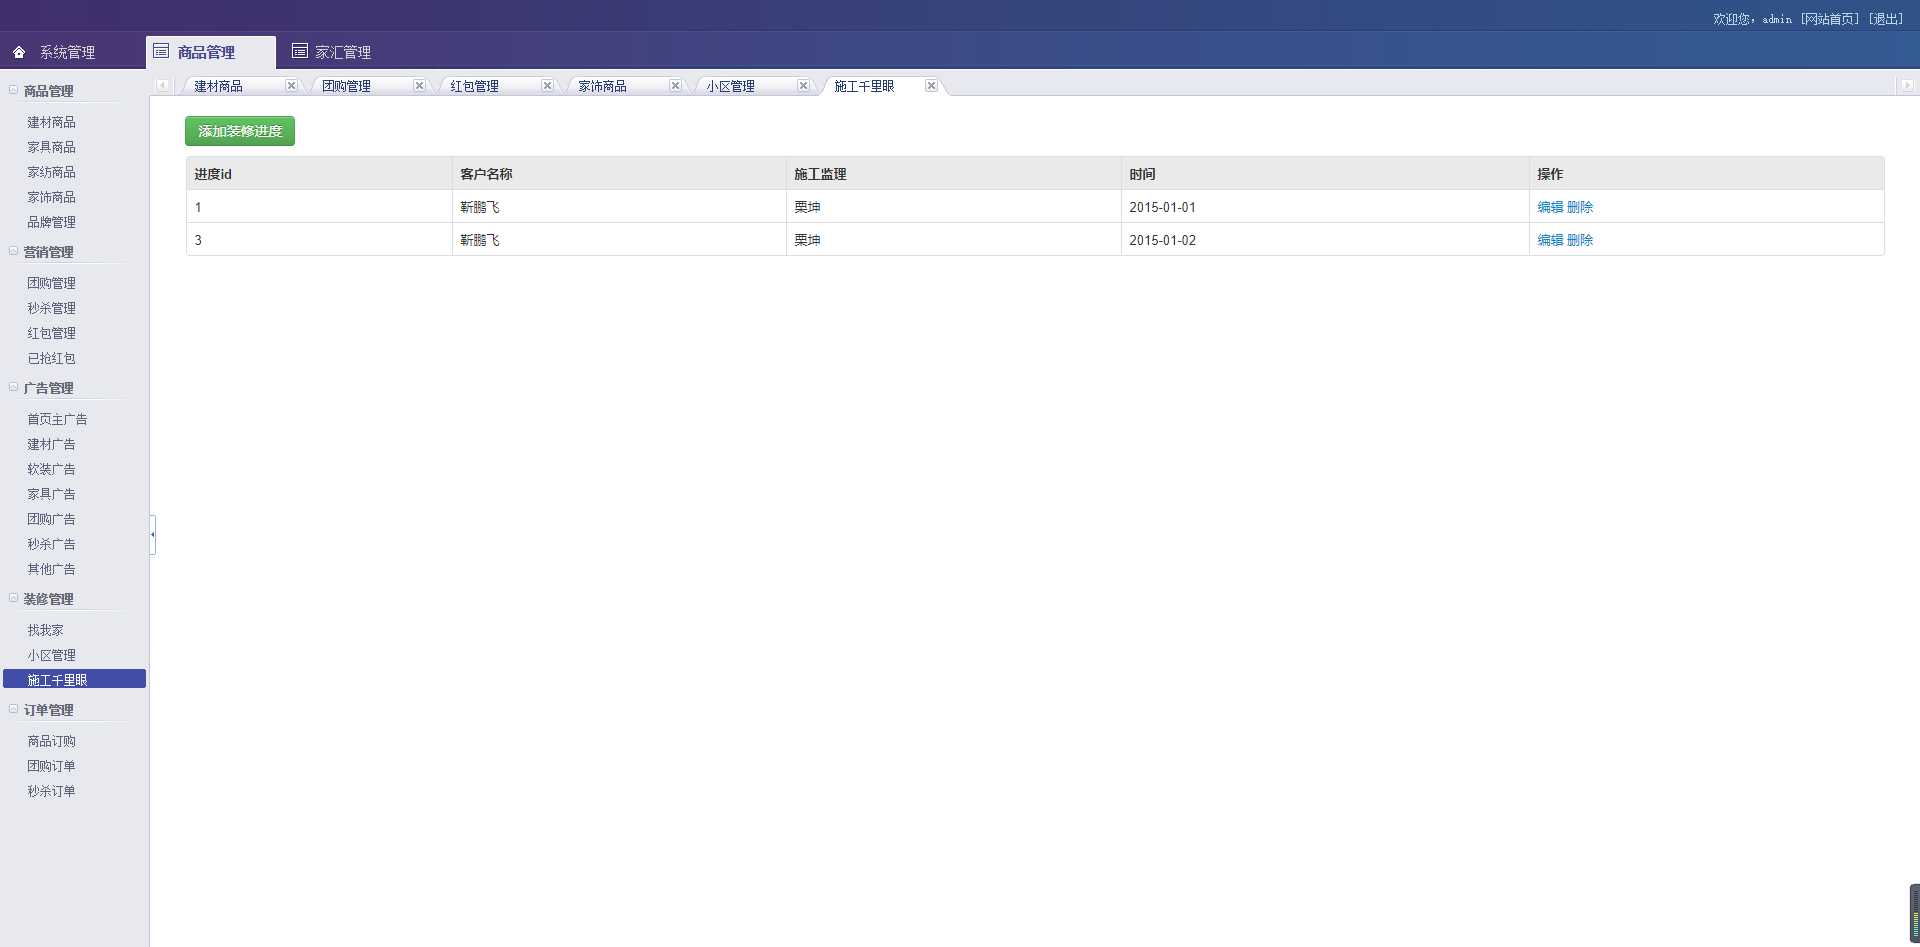Collapse the 商品管理 sidebar group

pos(13,90)
